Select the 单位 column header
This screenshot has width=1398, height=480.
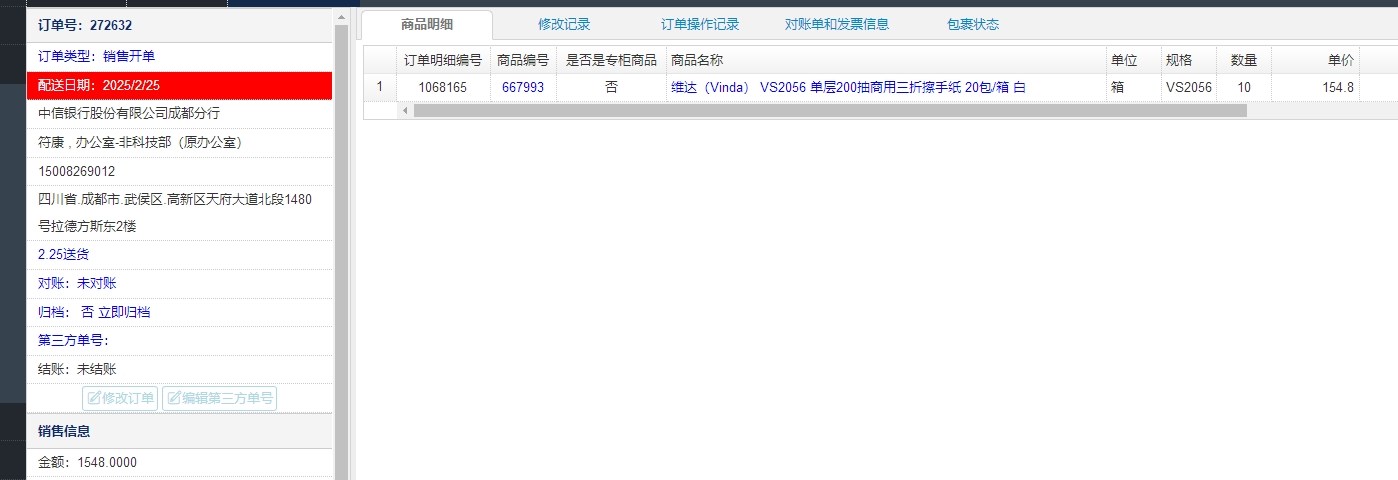(x=1133, y=60)
